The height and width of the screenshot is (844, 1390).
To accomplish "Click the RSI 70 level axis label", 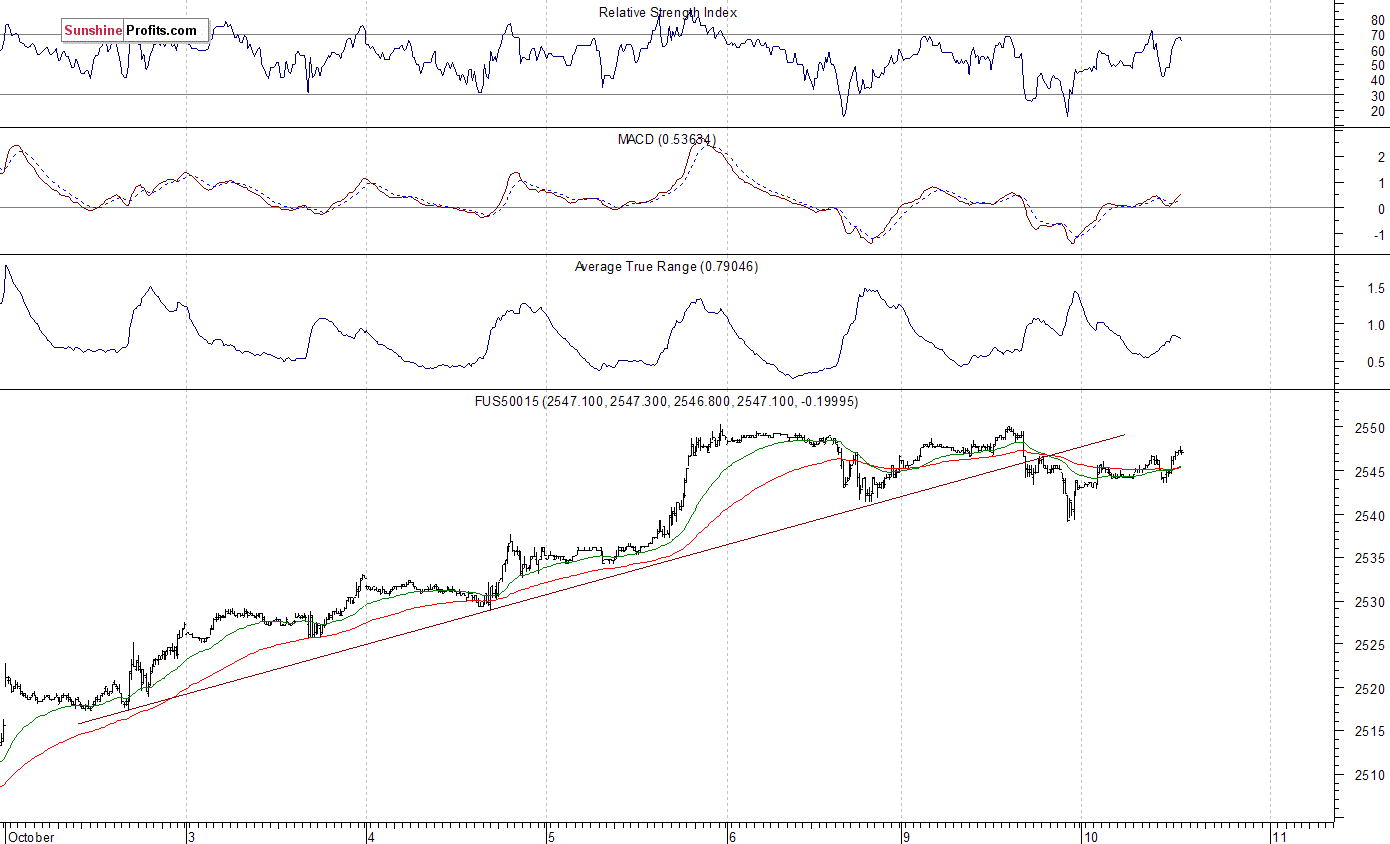I will (1377, 35).
